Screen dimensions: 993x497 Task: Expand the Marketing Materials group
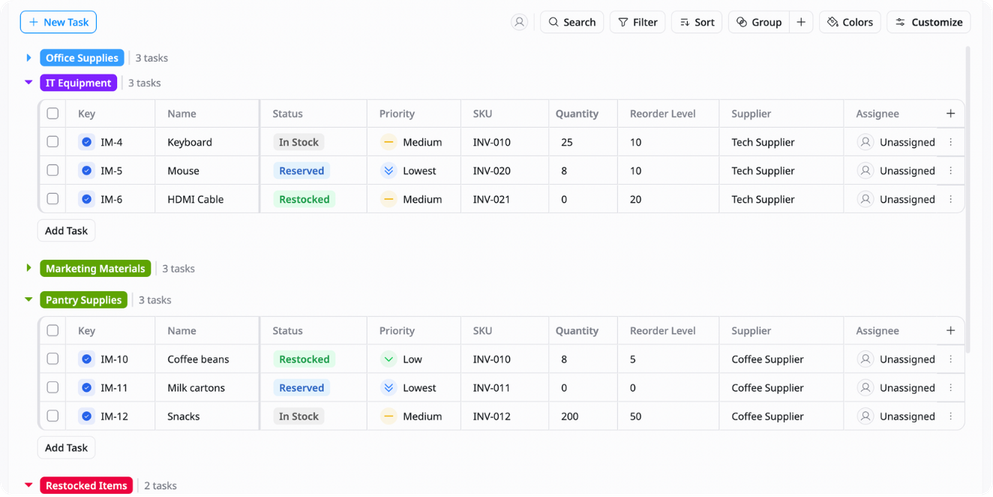pos(28,268)
